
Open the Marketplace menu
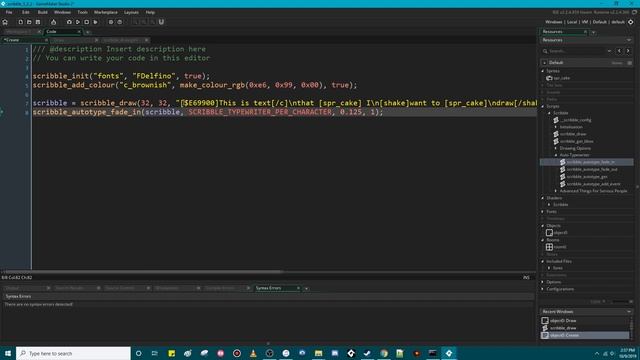tap(106, 12)
